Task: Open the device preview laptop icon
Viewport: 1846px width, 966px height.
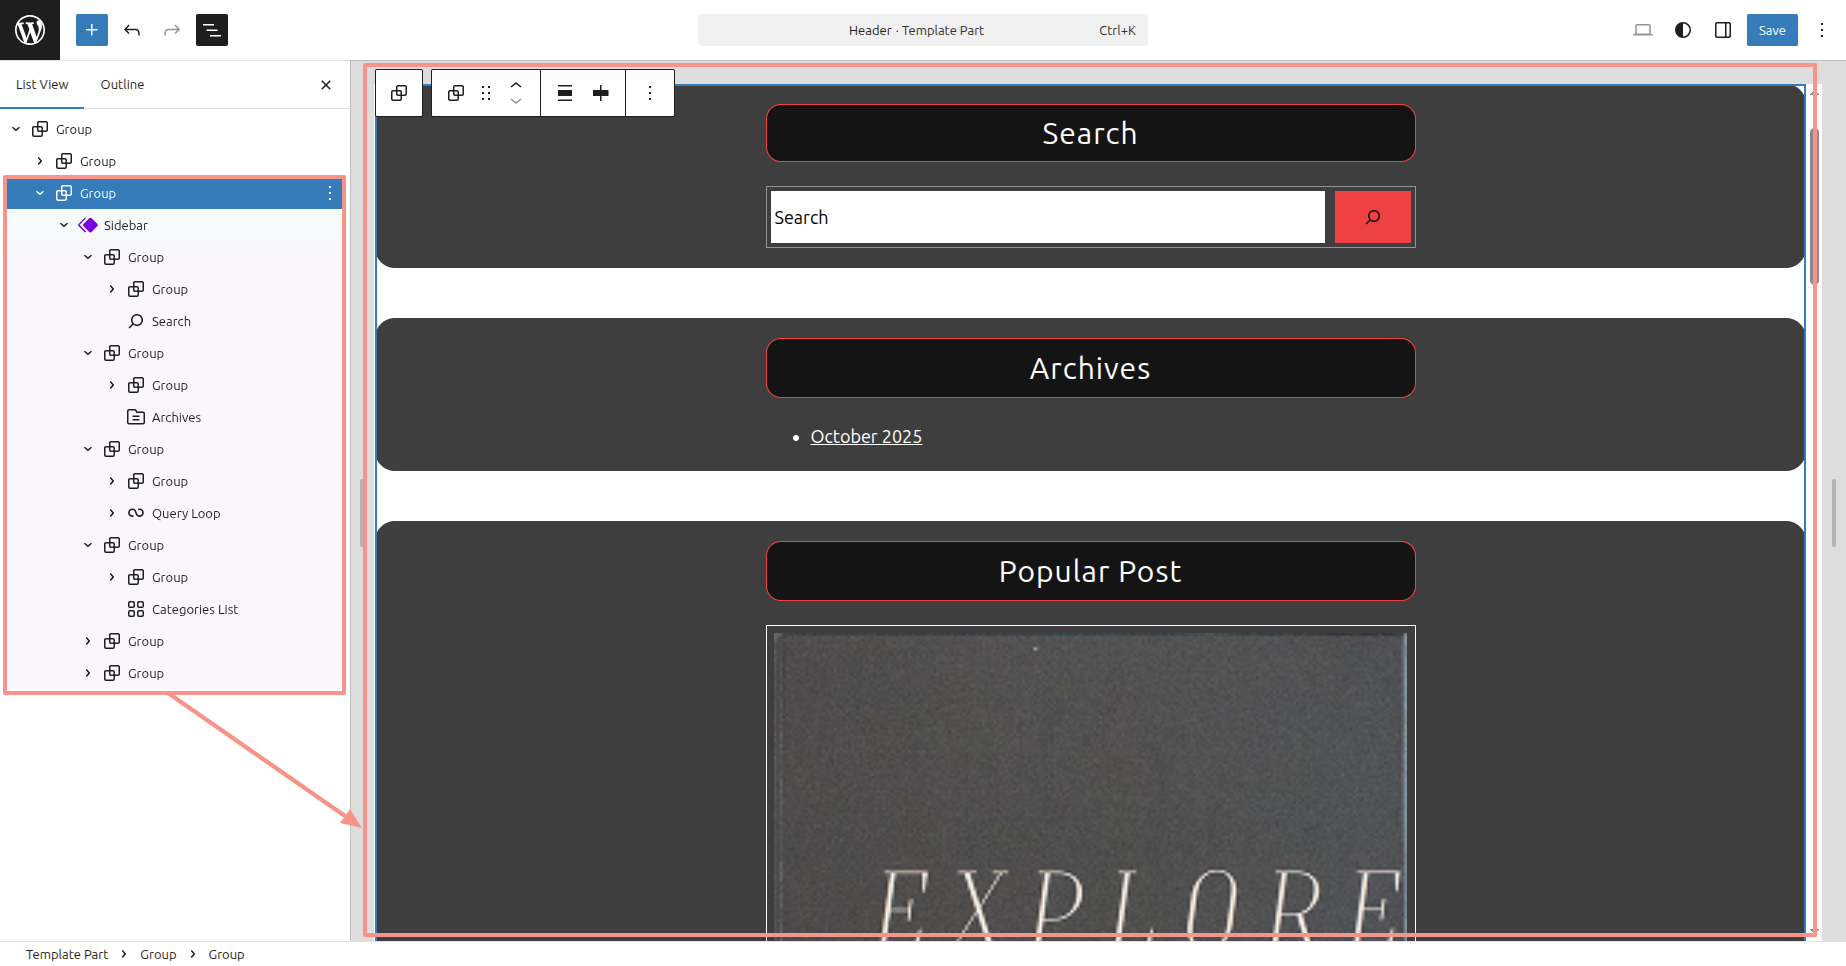Action: tap(1642, 30)
